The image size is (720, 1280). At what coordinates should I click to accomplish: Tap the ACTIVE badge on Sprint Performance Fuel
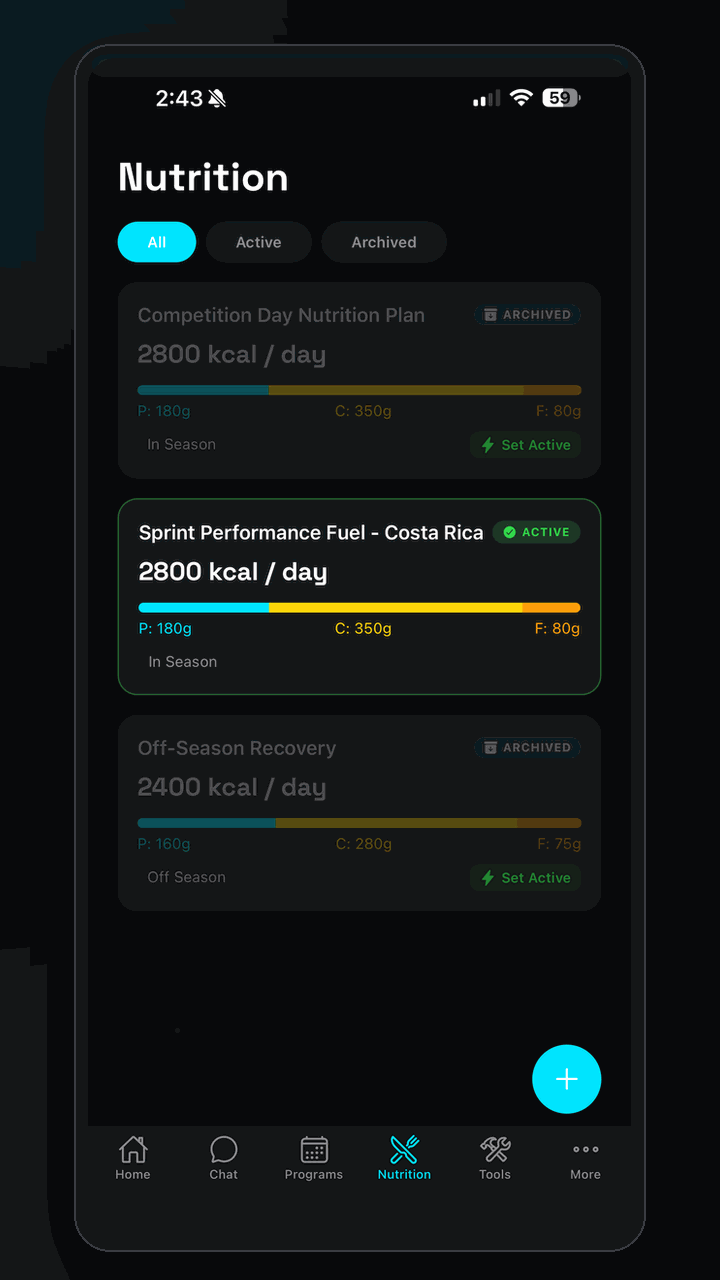[x=536, y=532]
